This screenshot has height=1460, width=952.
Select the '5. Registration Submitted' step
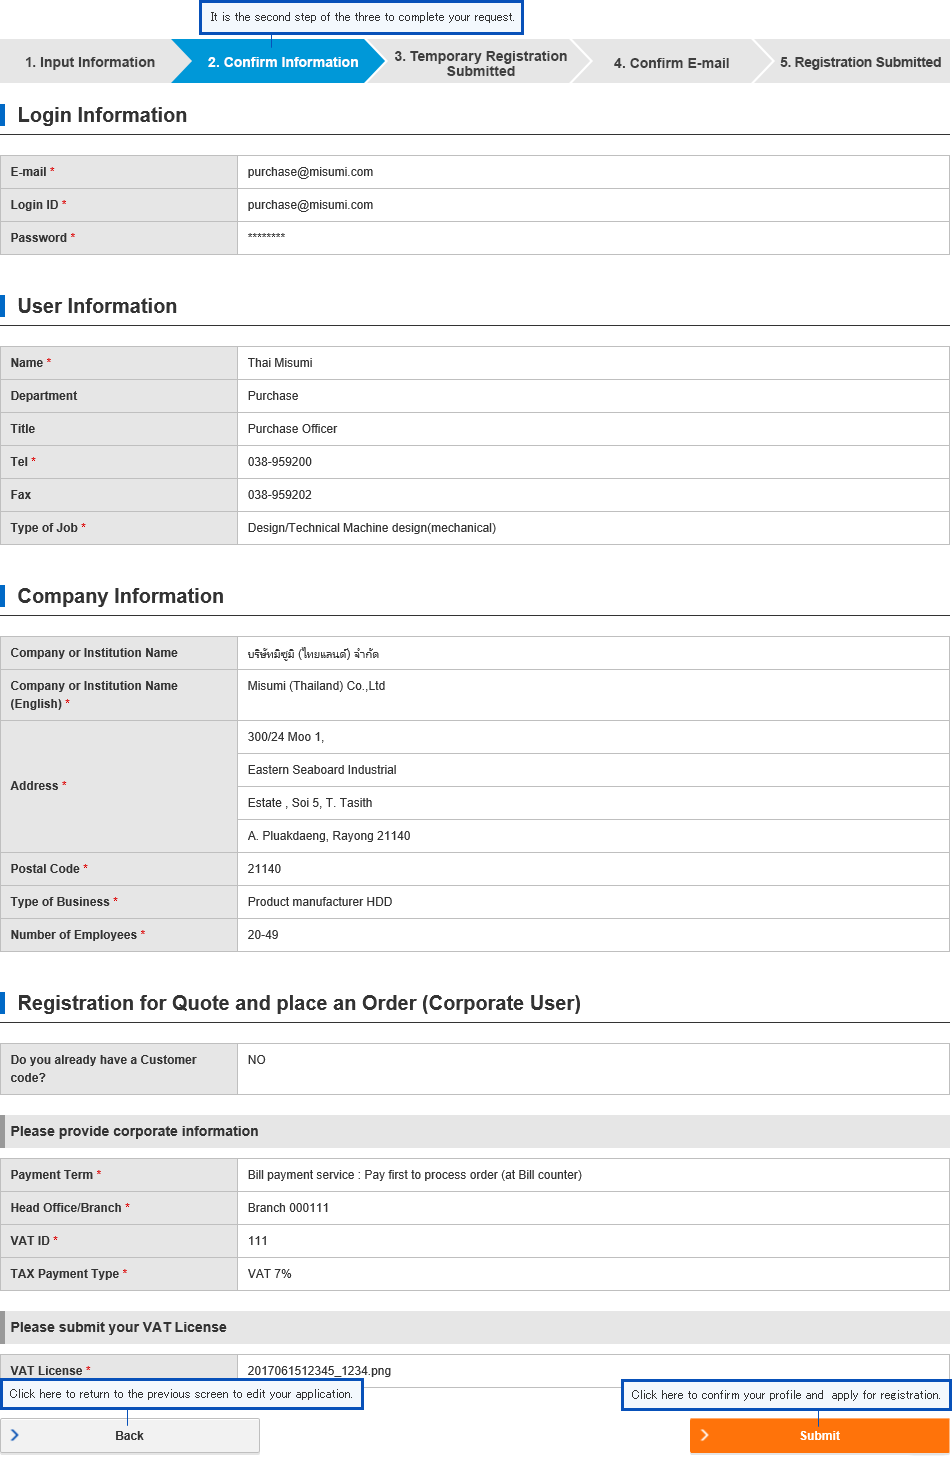tap(860, 62)
